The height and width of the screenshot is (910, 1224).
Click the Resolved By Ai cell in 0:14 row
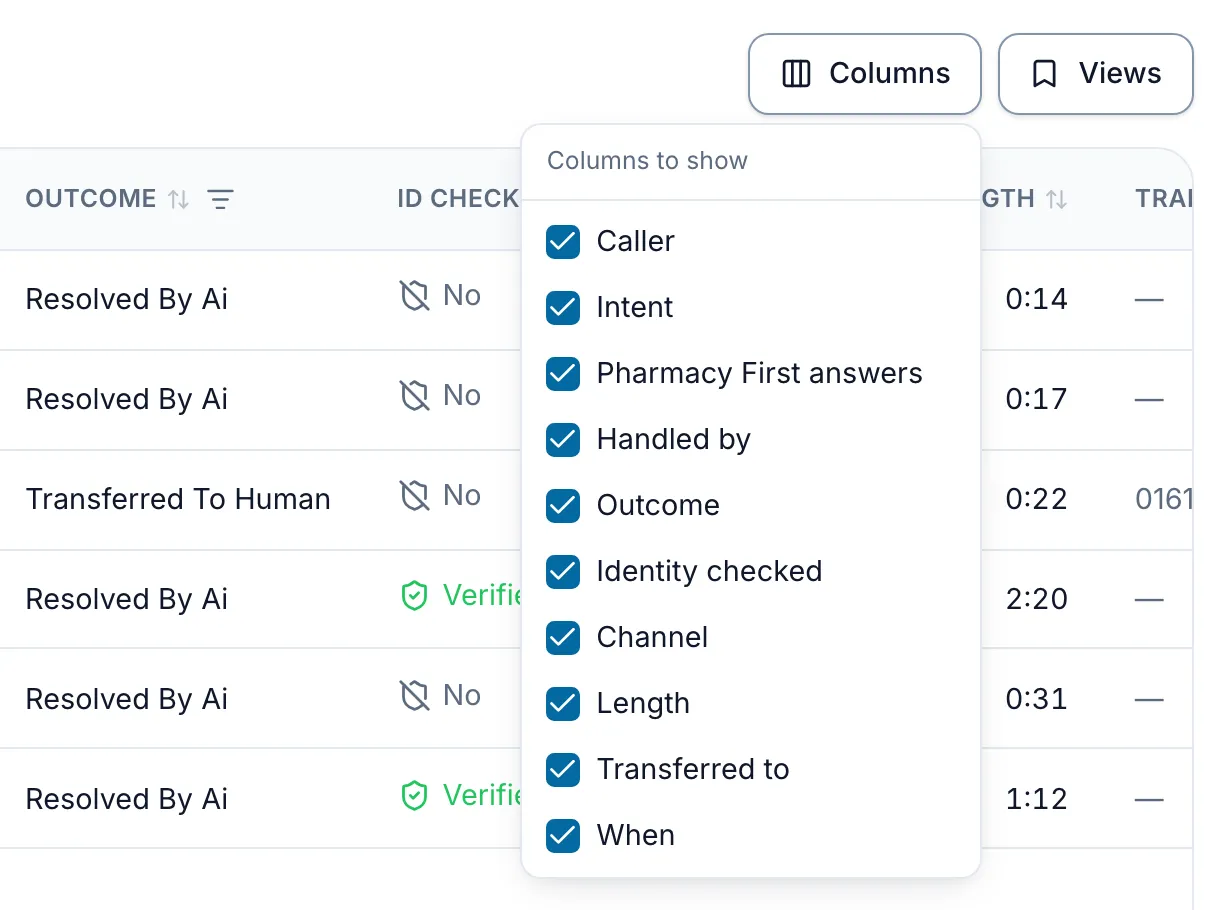127,299
